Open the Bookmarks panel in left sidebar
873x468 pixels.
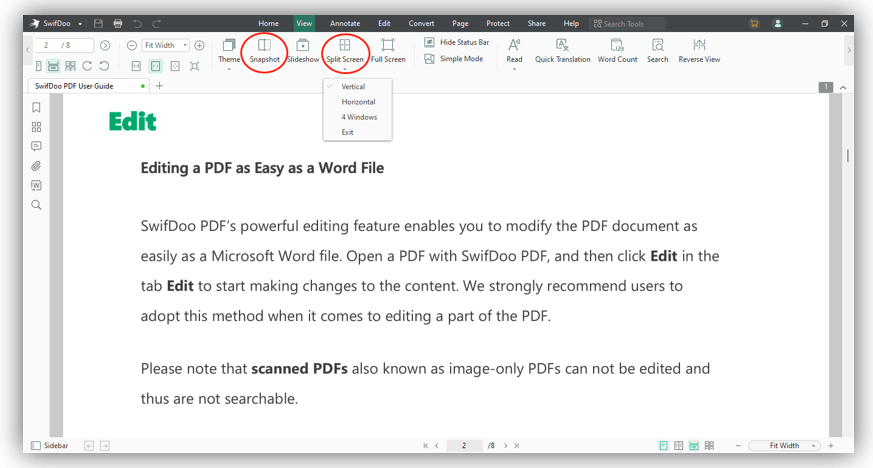[x=36, y=107]
